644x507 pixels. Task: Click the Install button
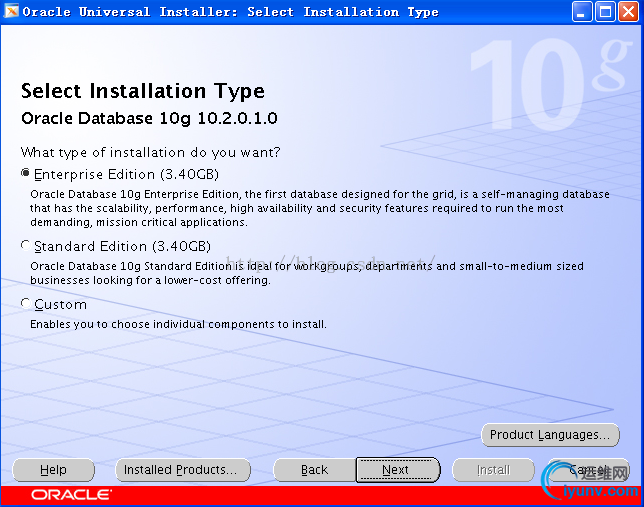[493, 470]
